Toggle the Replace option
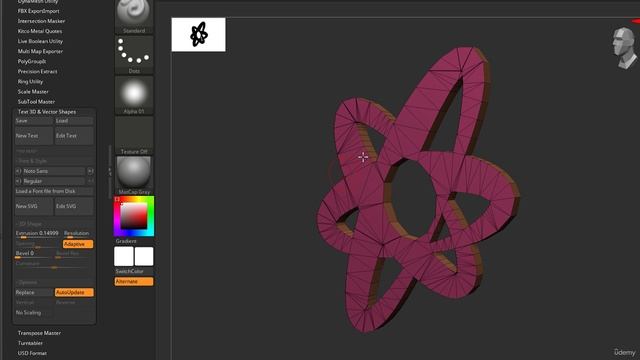This screenshot has width=640, height=360. point(34,293)
